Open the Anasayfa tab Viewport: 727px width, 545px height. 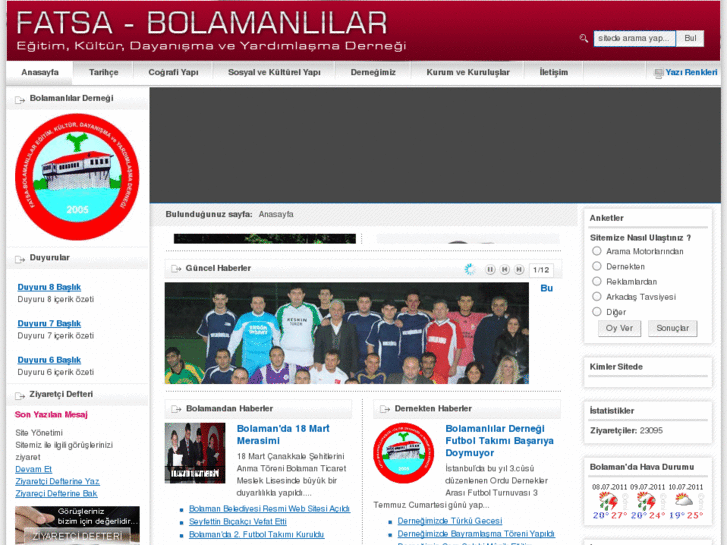pos(40,72)
